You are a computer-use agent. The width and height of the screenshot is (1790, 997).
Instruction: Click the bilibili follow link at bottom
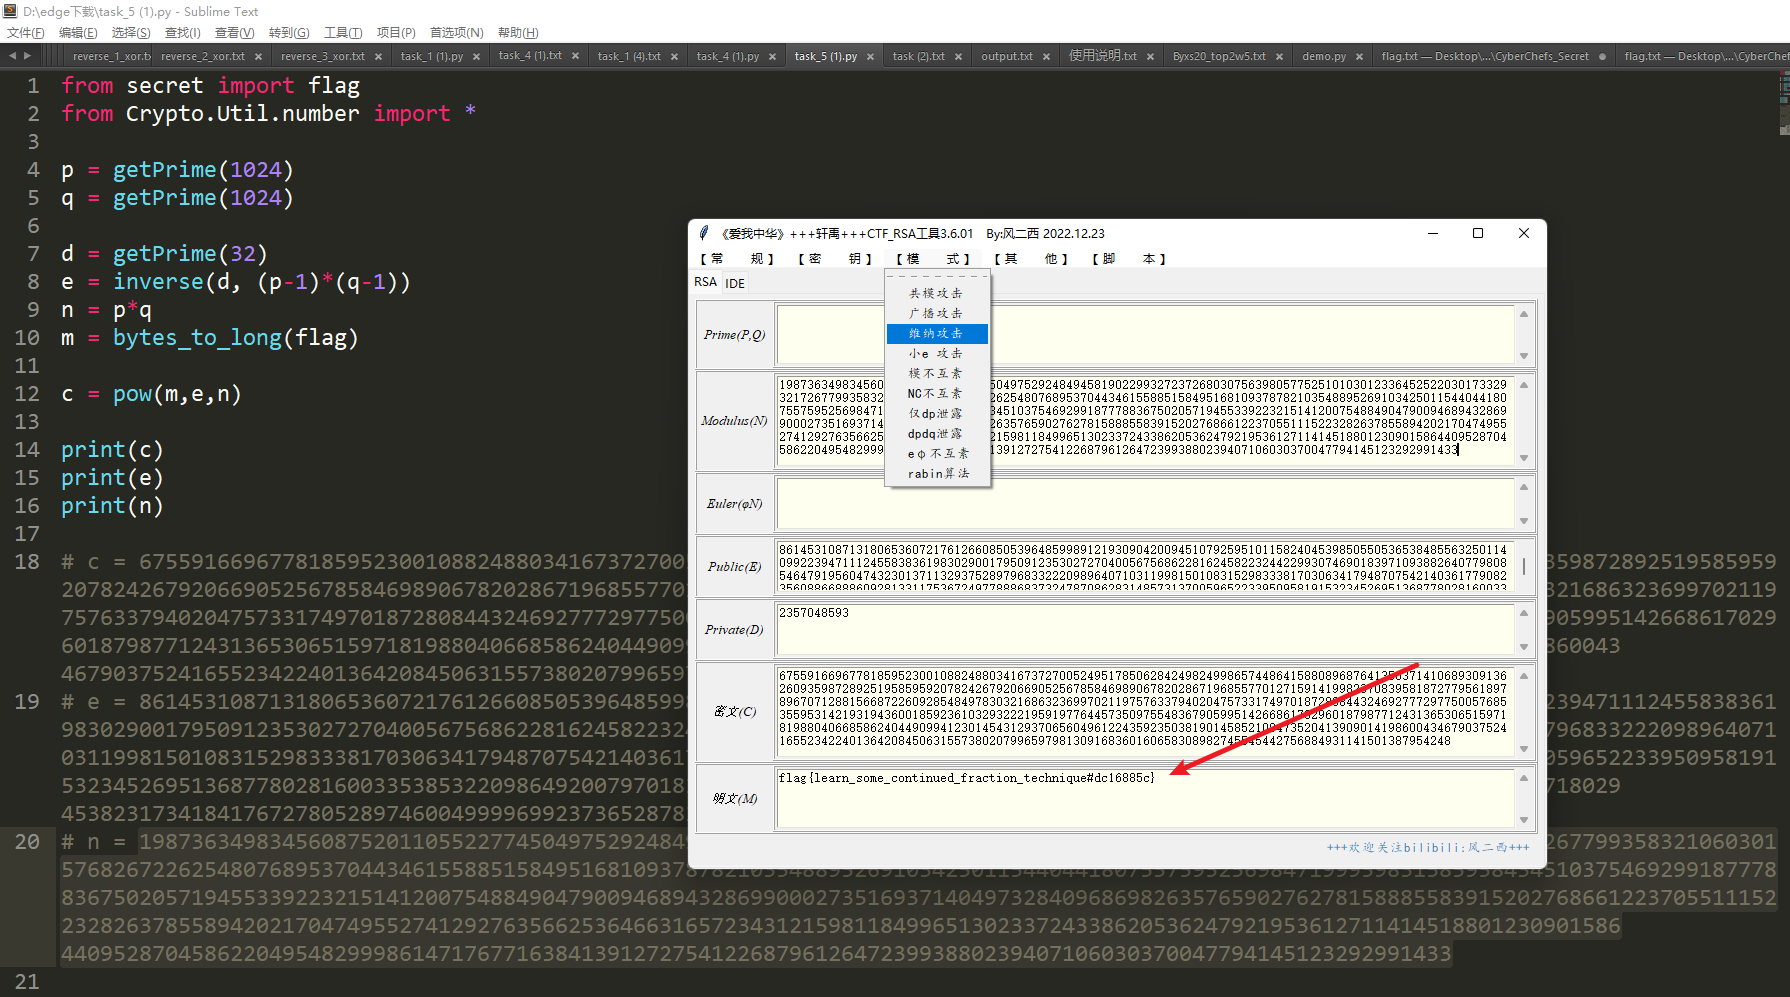pos(1428,847)
